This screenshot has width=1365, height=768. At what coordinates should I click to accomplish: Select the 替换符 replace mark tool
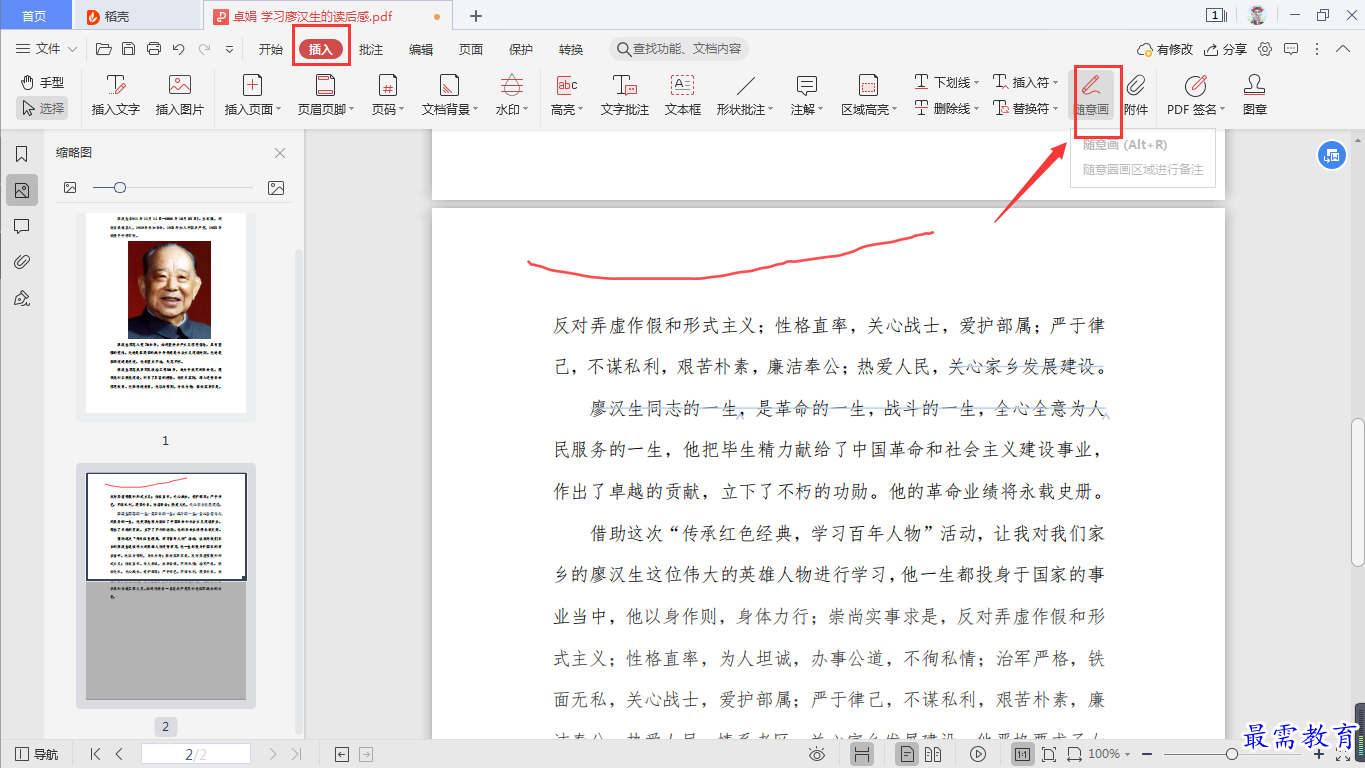(1025, 108)
